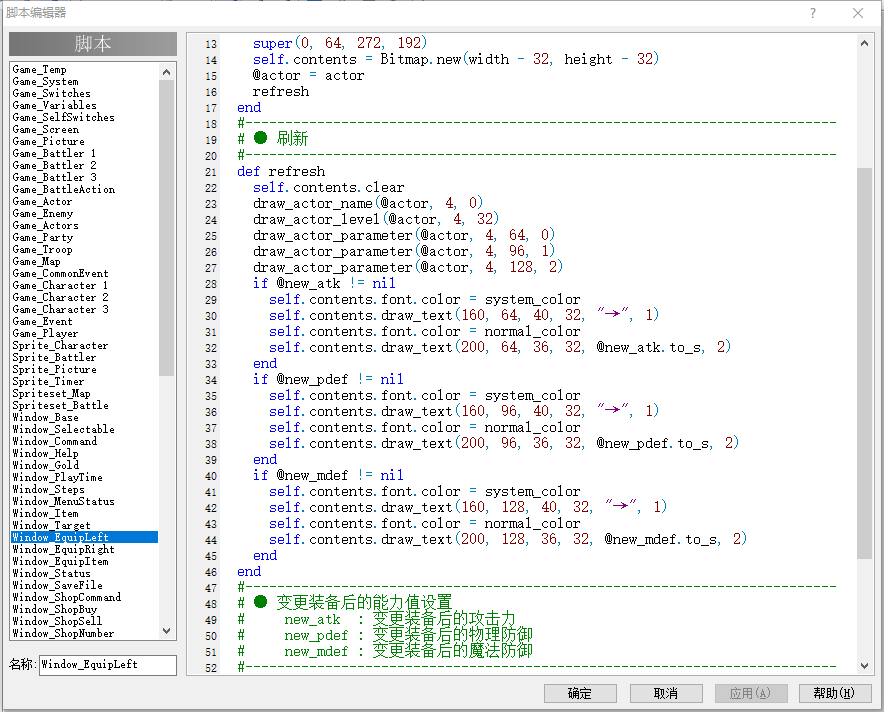884x712 pixels.
Task: Open help with the 帮助(H) button
Action: (834, 693)
